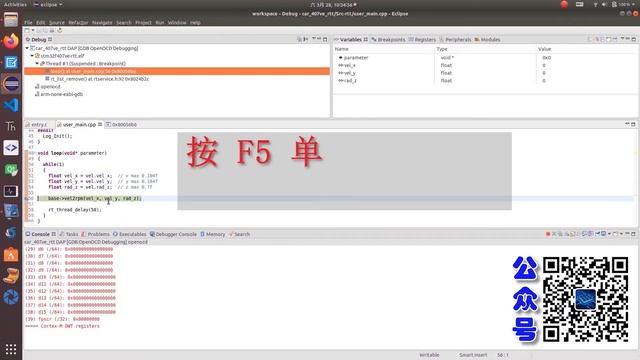The height and width of the screenshot is (360, 640).
Task: Switch to the Breakpoints tab
Action: coord(388,40)
